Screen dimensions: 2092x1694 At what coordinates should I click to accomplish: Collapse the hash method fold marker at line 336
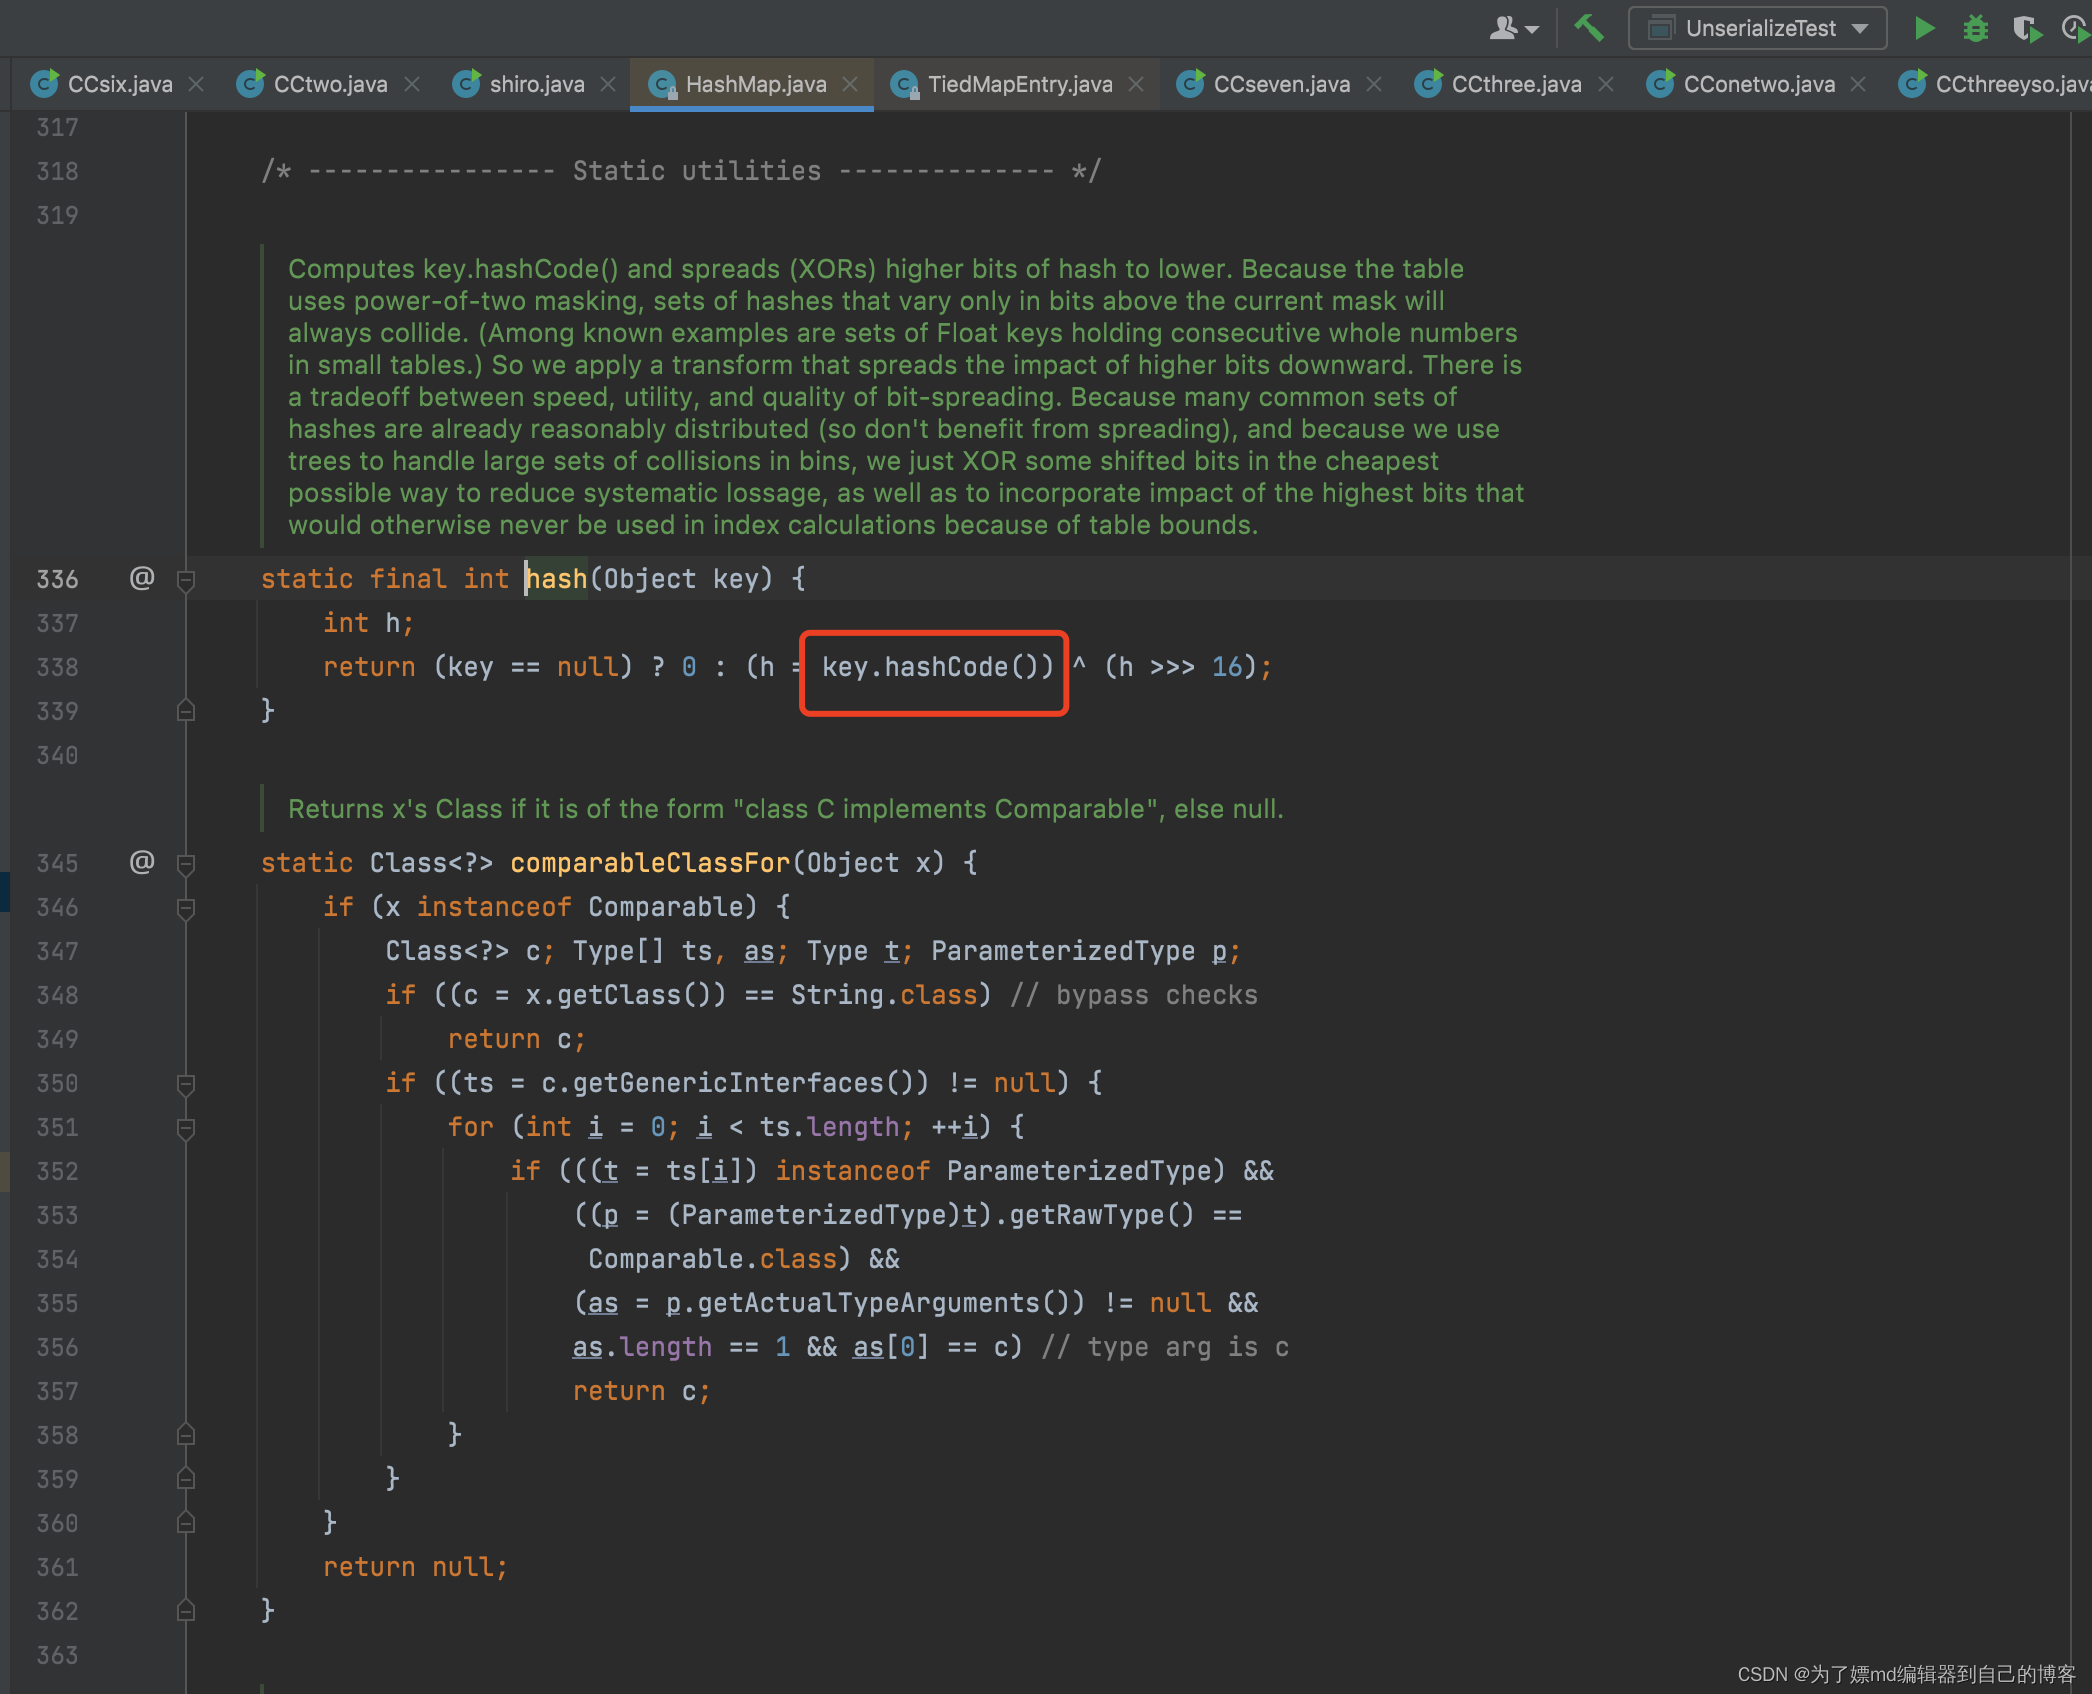pos(186,579)
